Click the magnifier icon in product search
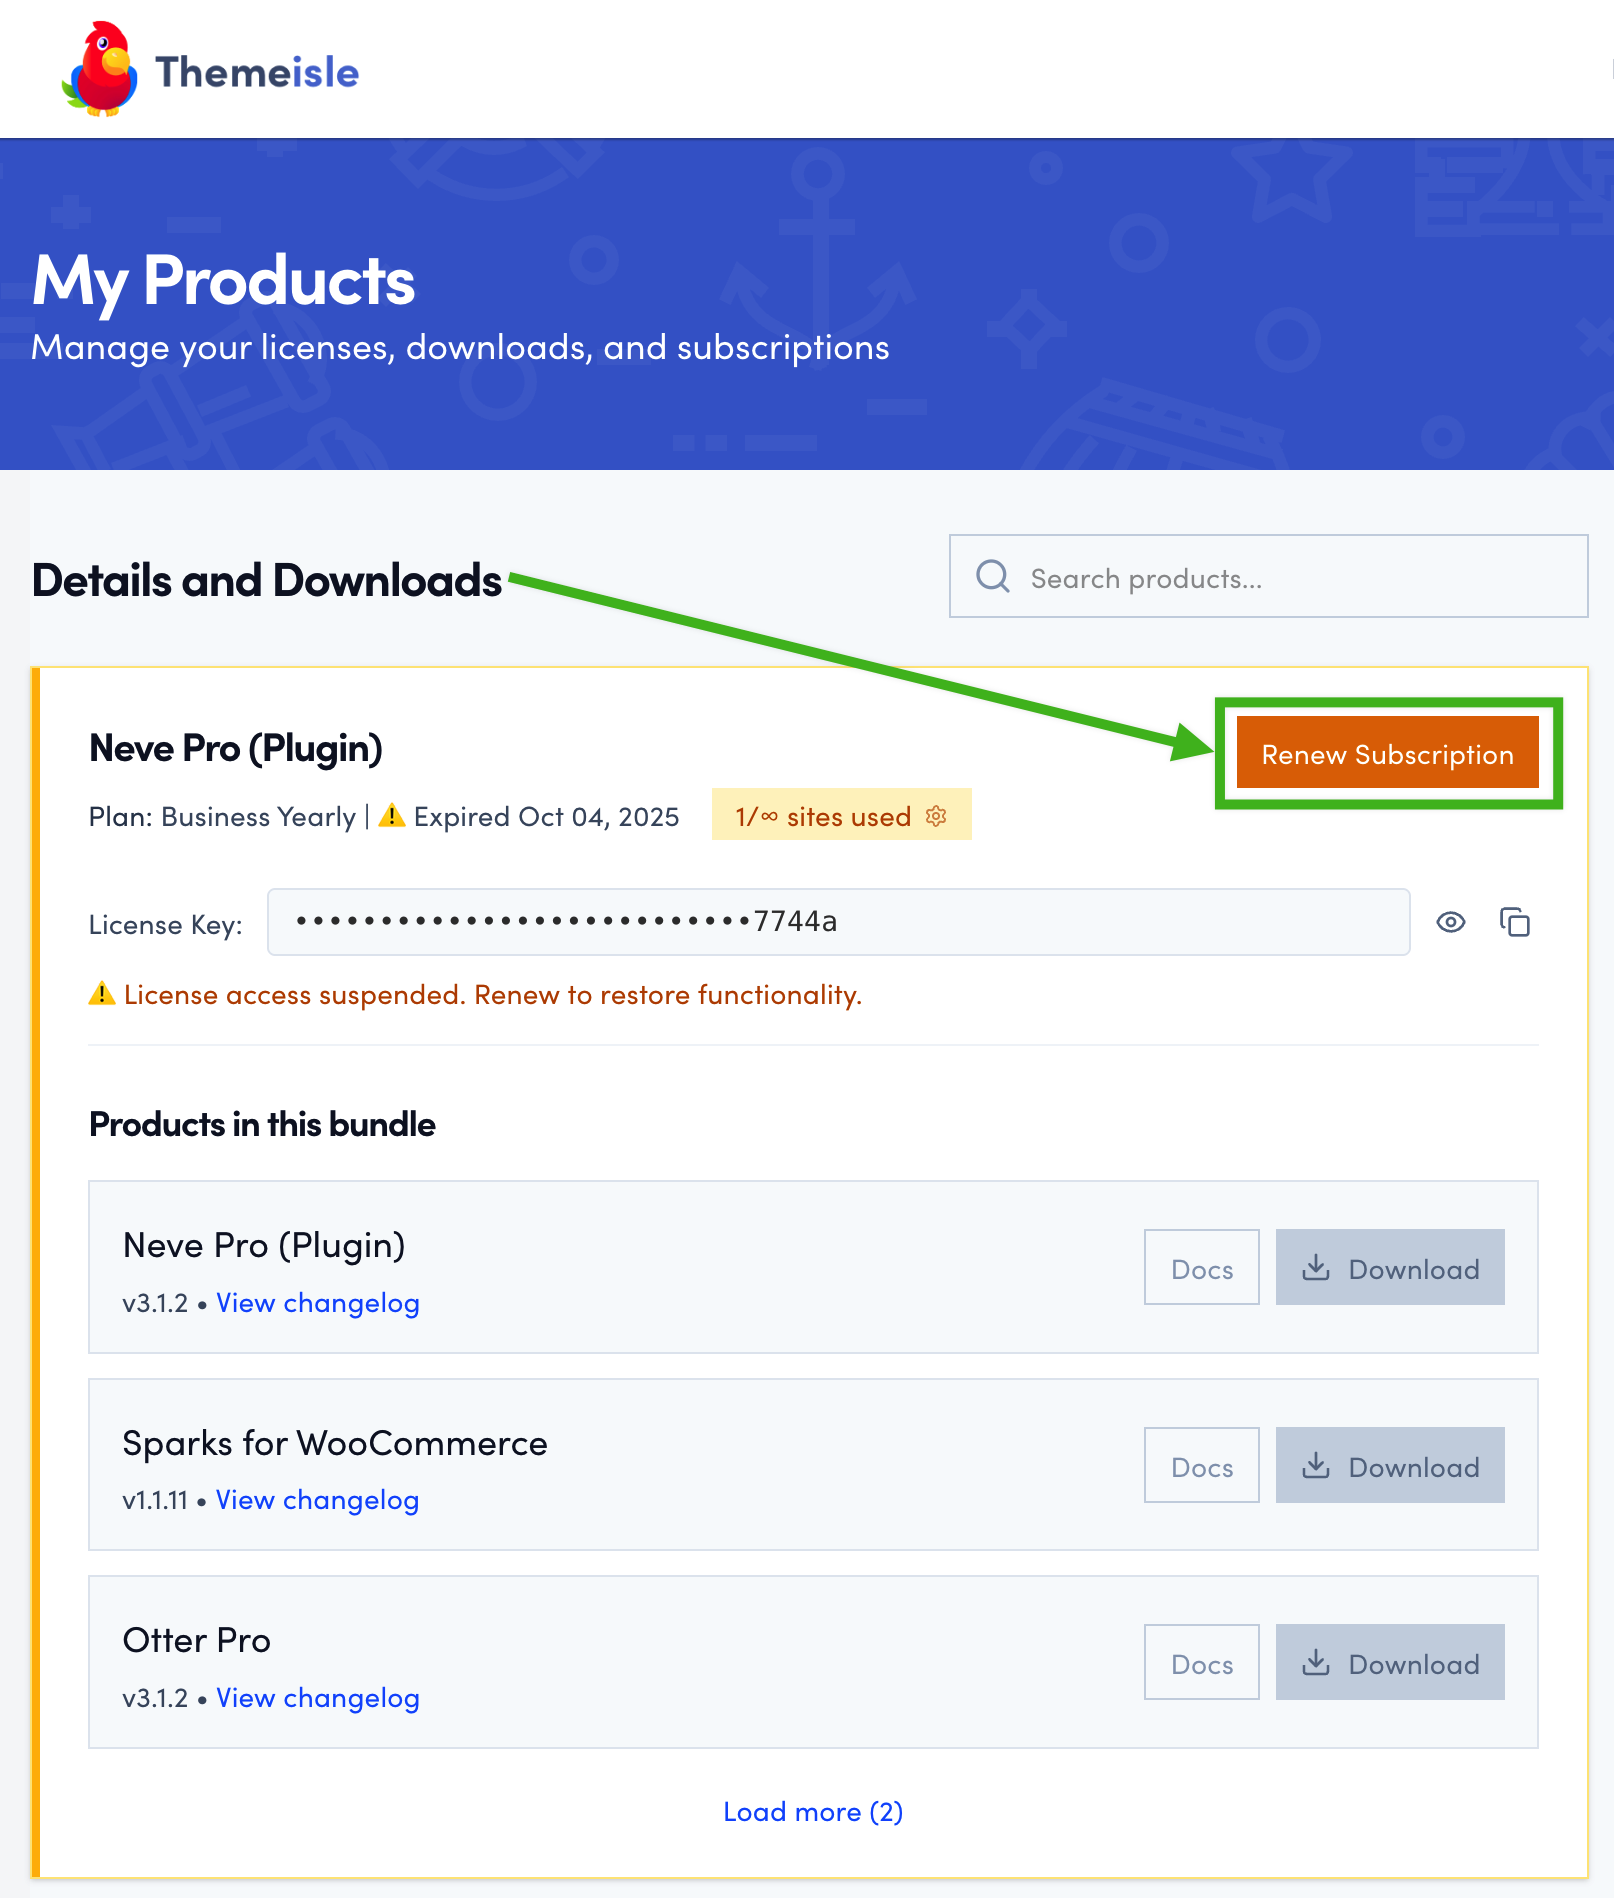Image resolution: width=1614 pixels, height=1898 pixels. click(992, 576)
